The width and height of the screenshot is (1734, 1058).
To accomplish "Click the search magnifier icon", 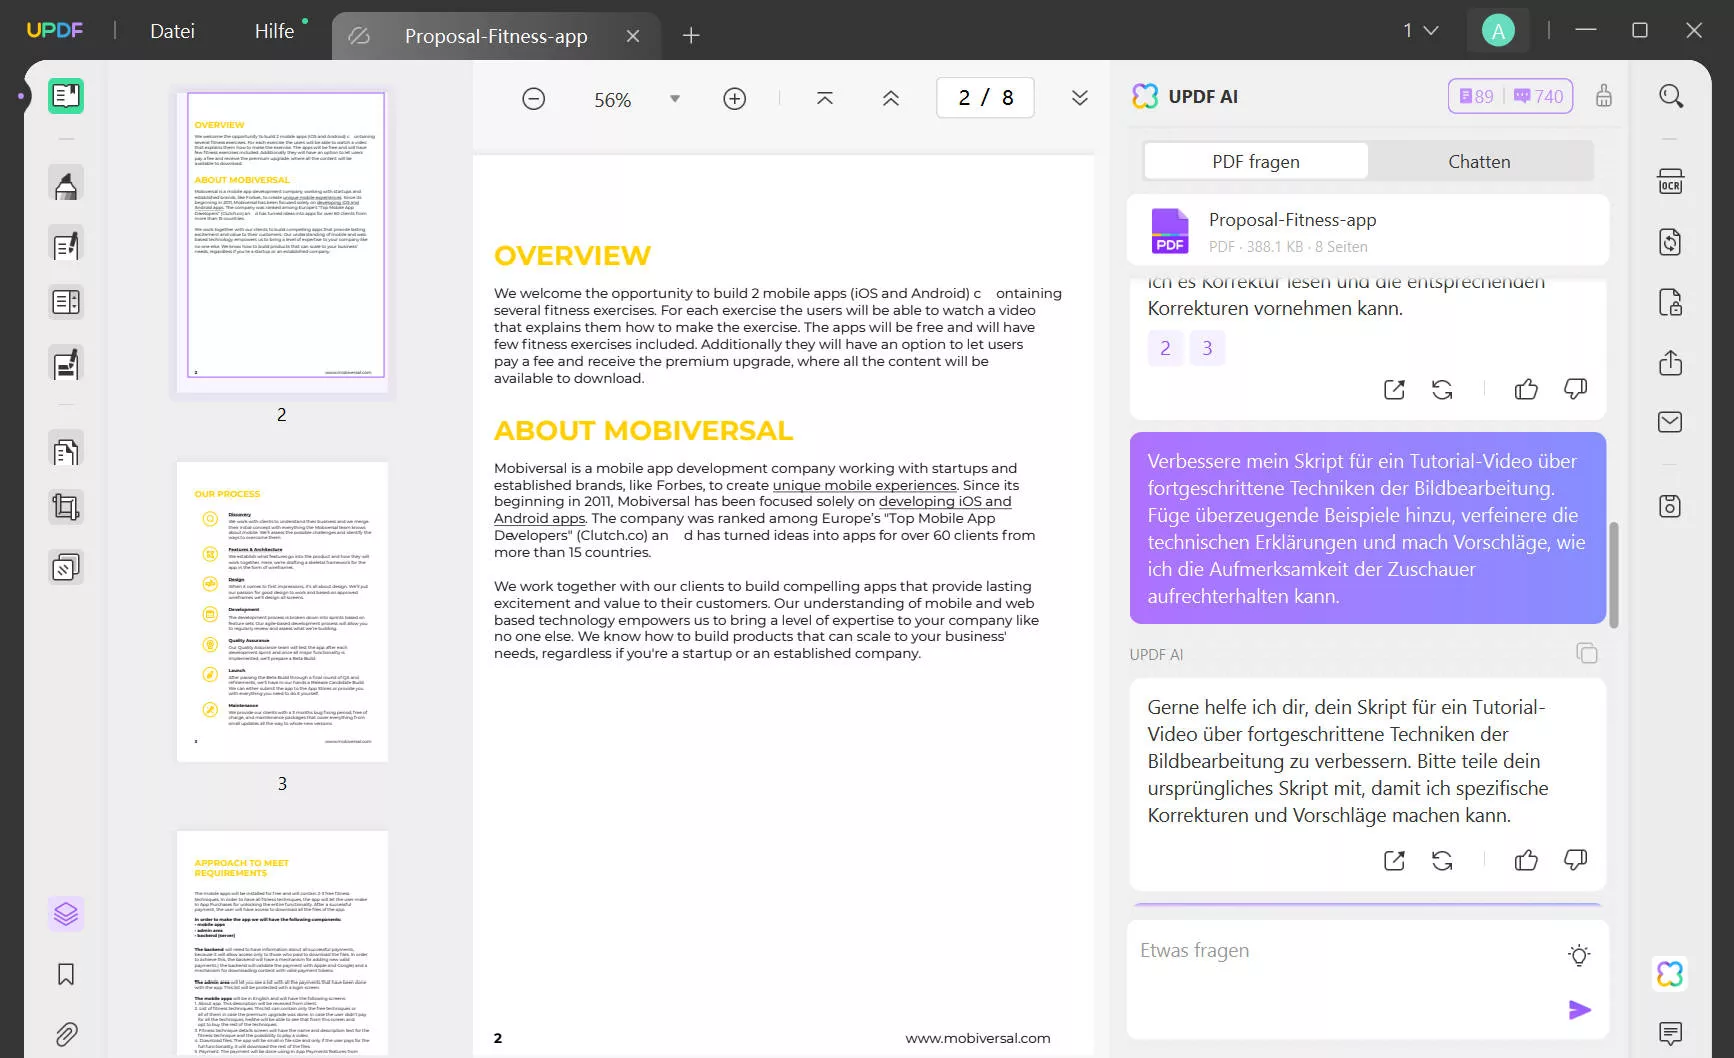I will tap(1671, 96).
